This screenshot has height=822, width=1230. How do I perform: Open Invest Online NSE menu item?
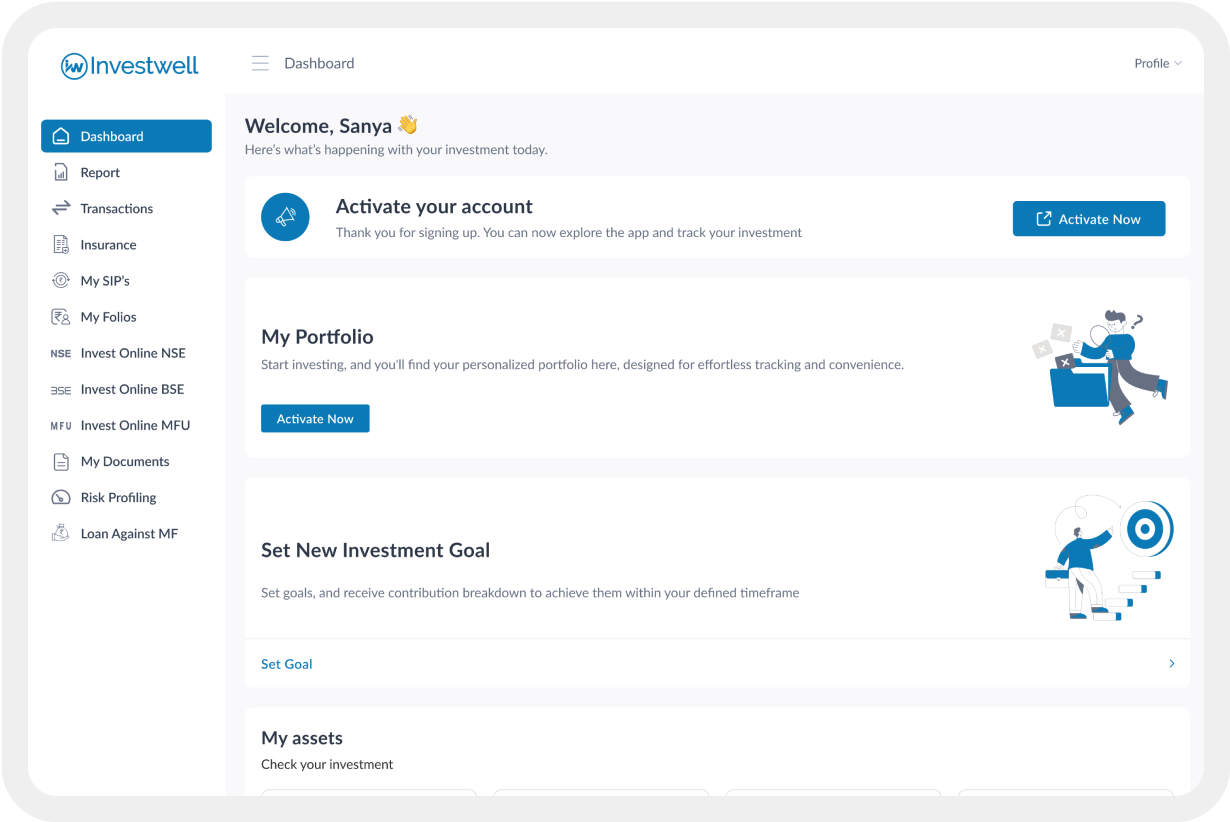pos(133,353)
